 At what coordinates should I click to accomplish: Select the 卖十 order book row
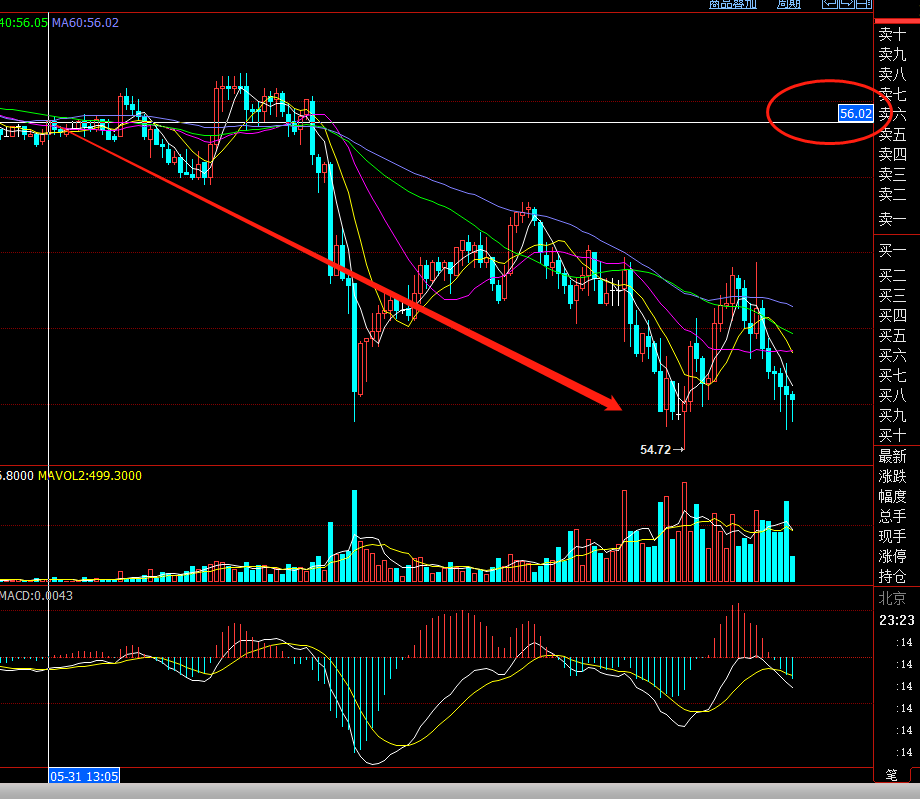click(892, 34)
